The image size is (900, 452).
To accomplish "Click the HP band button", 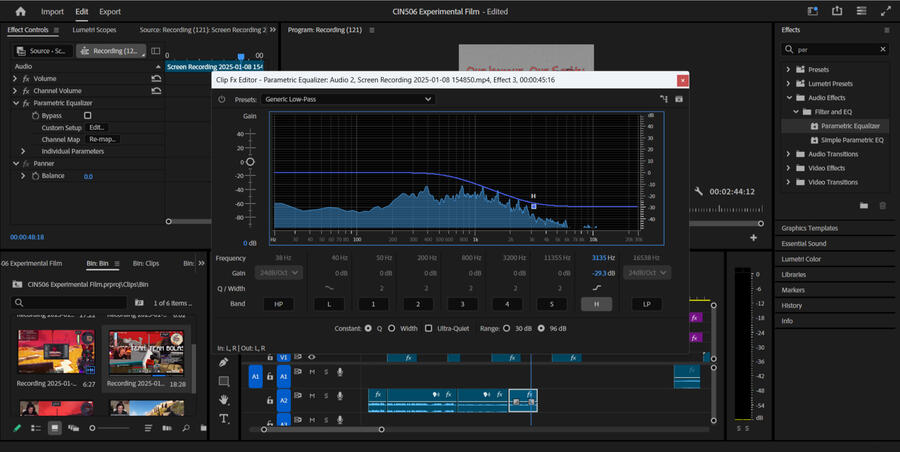I will pos(277,303).
